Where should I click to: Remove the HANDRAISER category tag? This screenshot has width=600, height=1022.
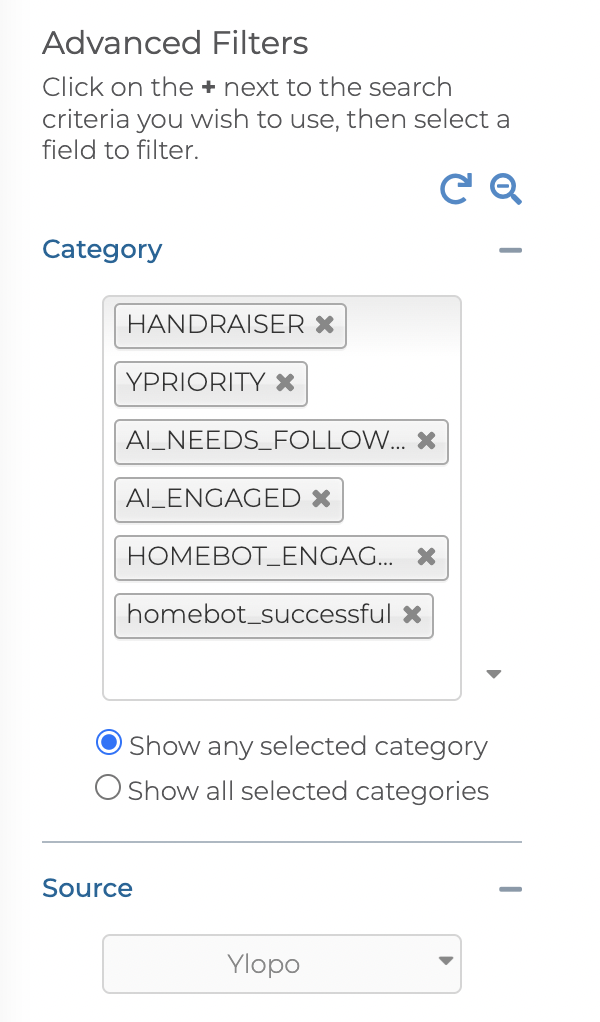pyautogui.click(x=324, y=325)
